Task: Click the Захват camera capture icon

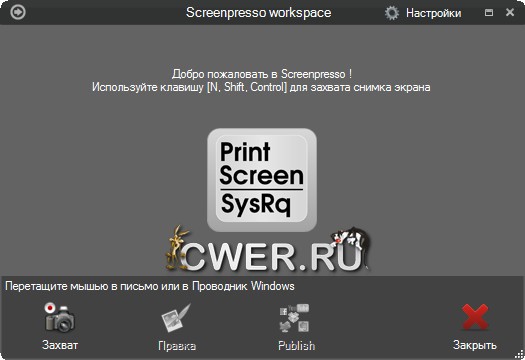Action: [x=60, y=317]
